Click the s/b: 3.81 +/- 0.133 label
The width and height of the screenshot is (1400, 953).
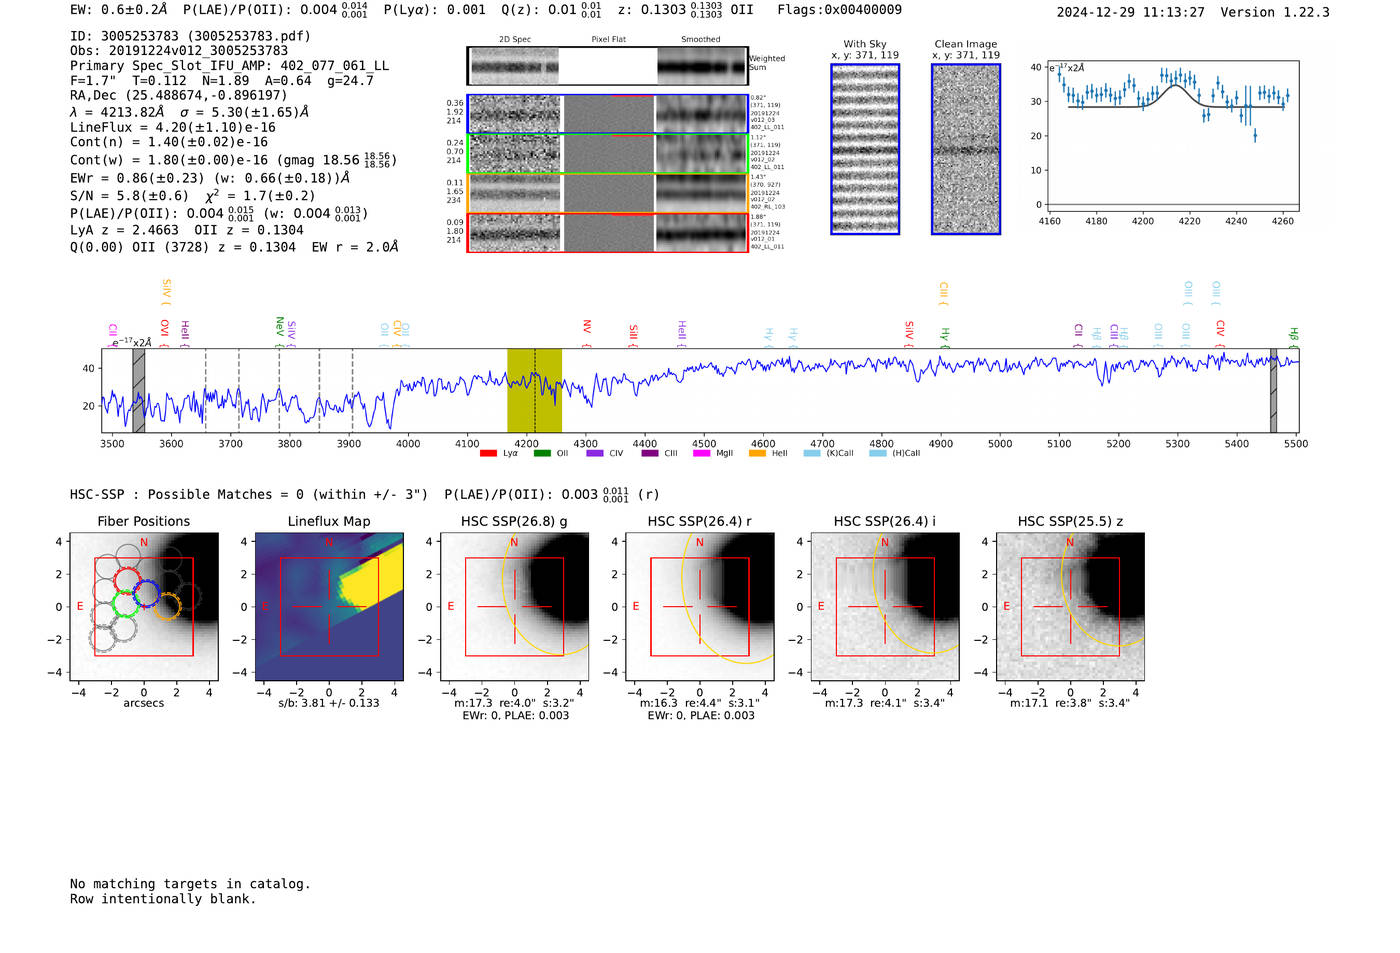329,703
